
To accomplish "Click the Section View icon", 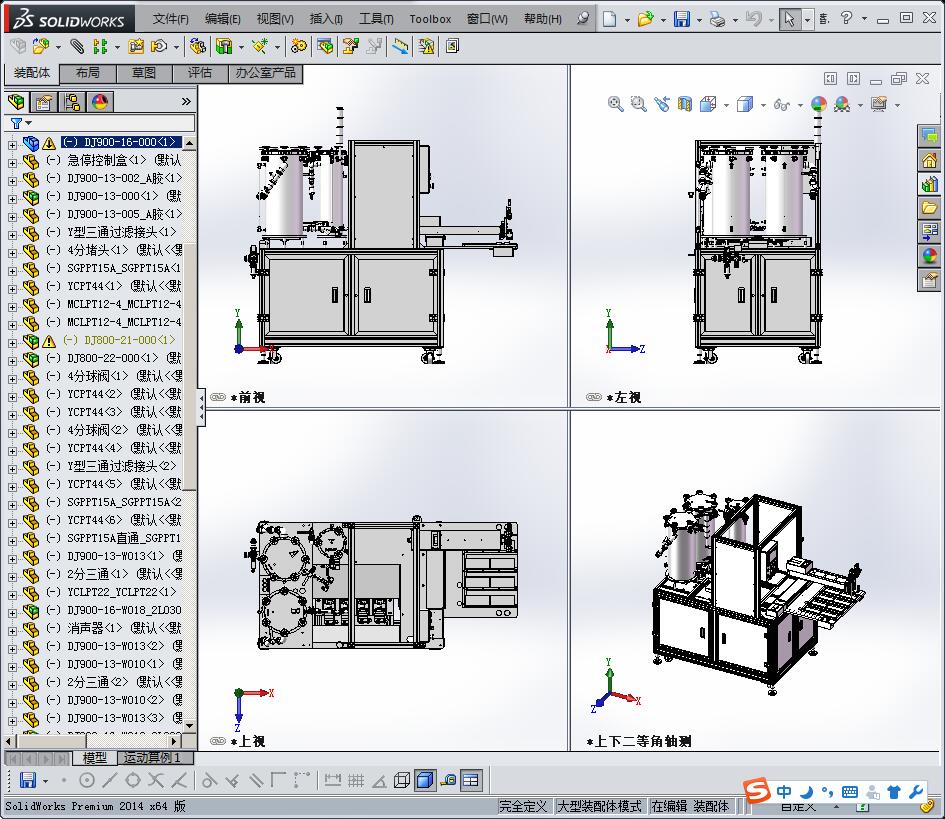I will coord(685,104).
